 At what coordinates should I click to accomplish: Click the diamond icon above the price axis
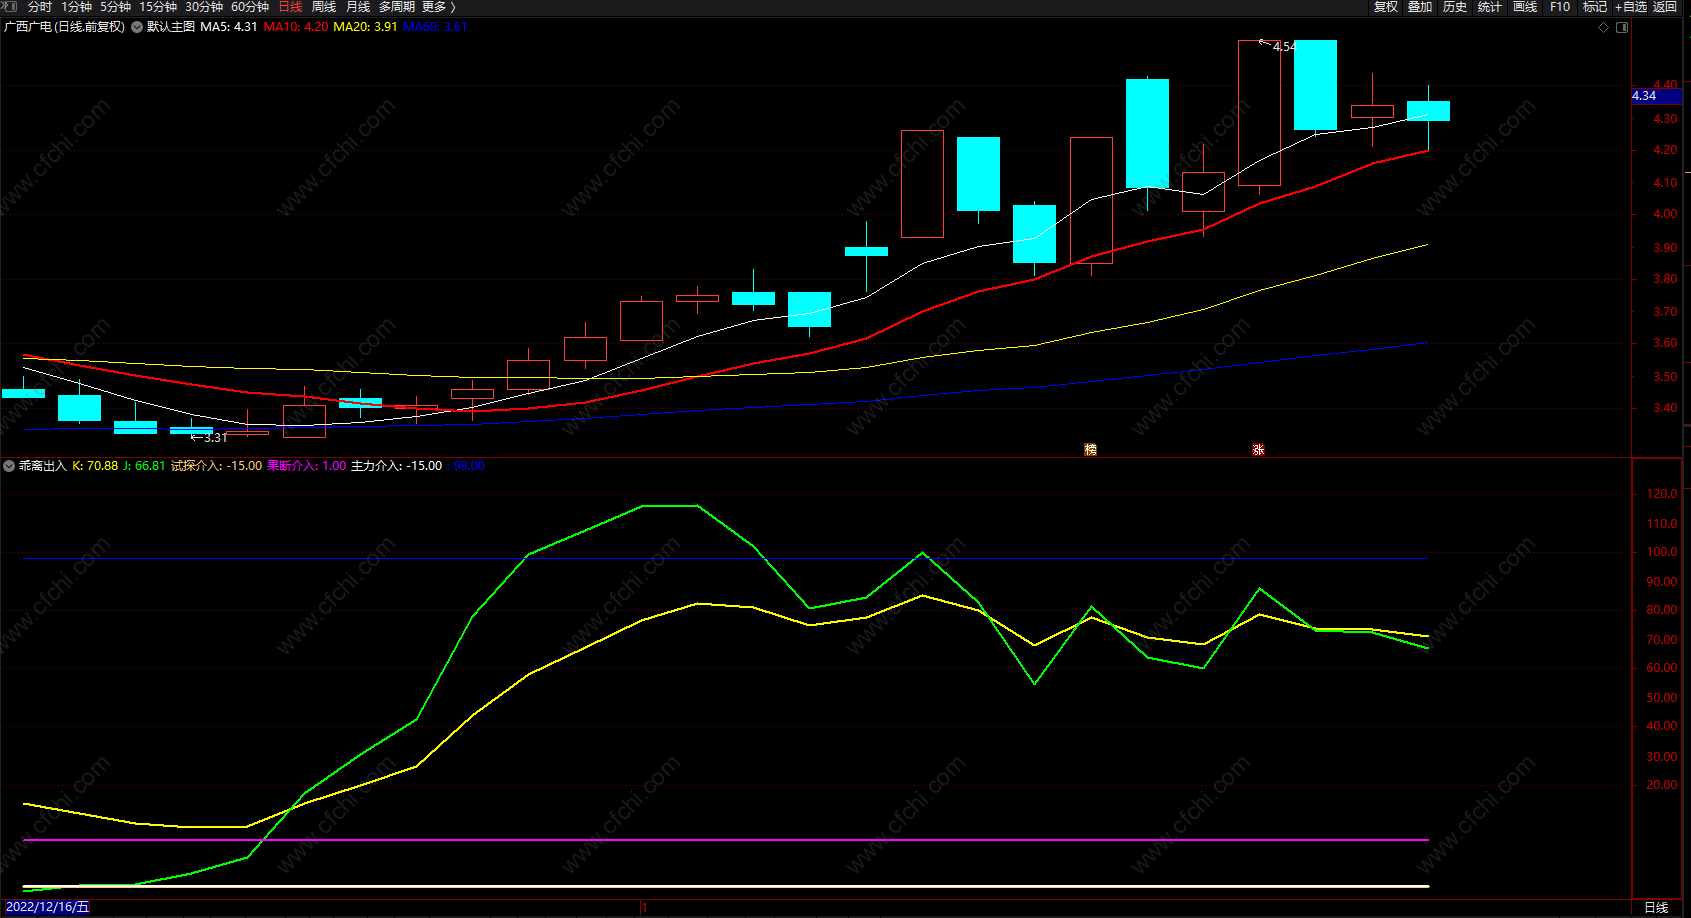click(x=1603, y=28)
